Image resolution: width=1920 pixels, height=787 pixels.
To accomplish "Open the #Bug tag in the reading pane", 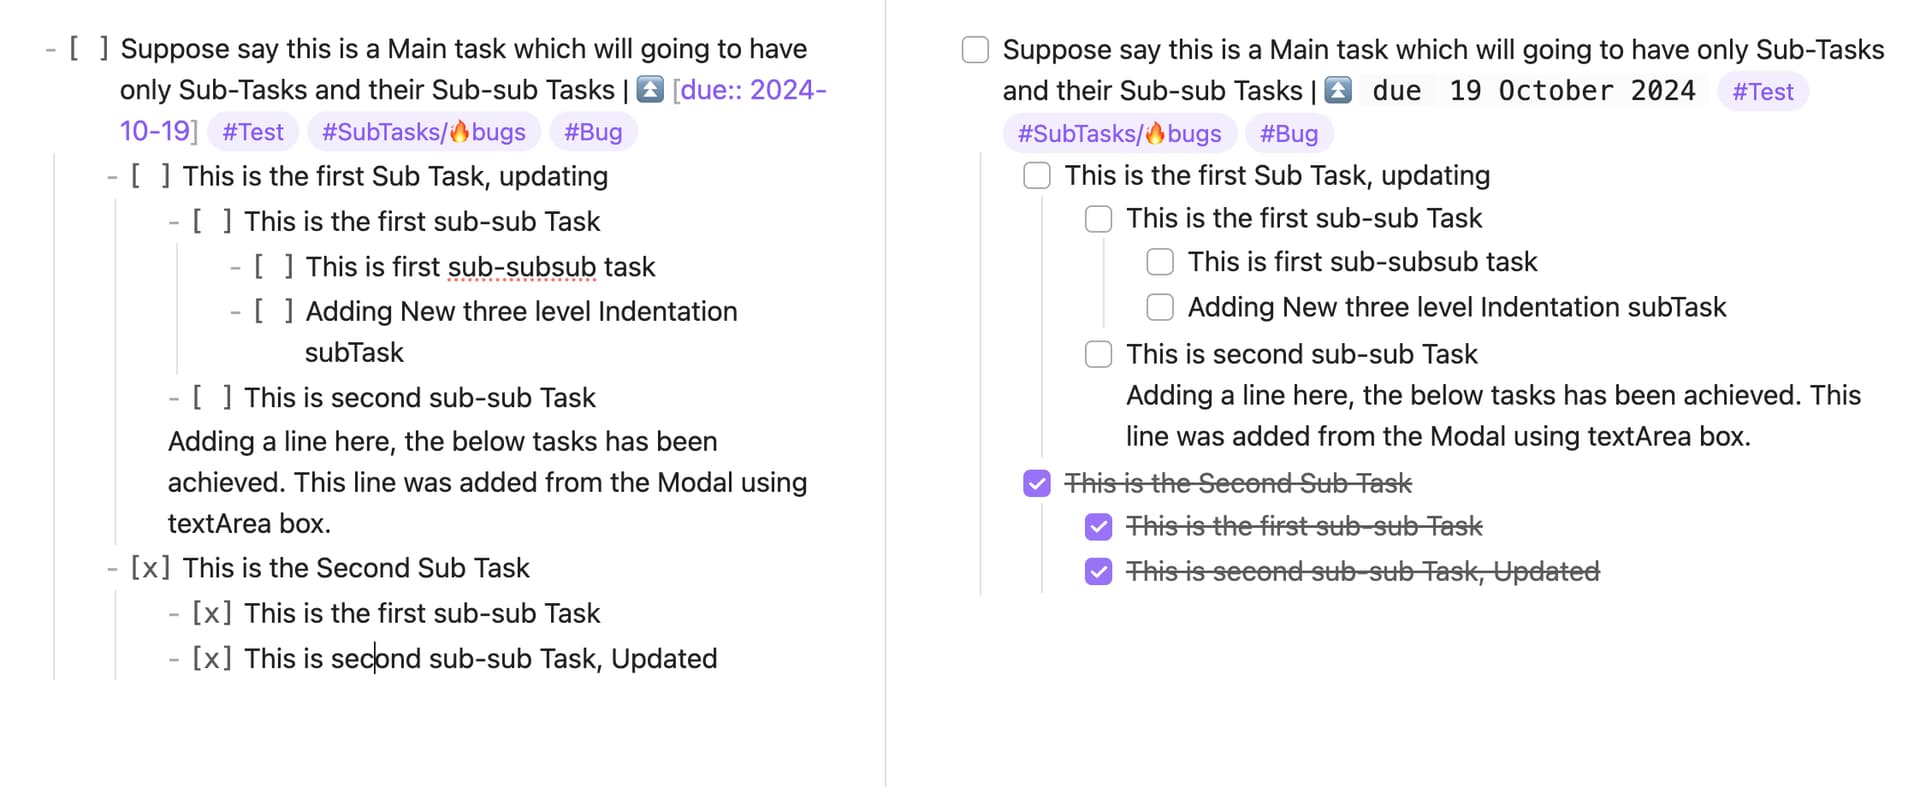I will (x=1288, y=132).
